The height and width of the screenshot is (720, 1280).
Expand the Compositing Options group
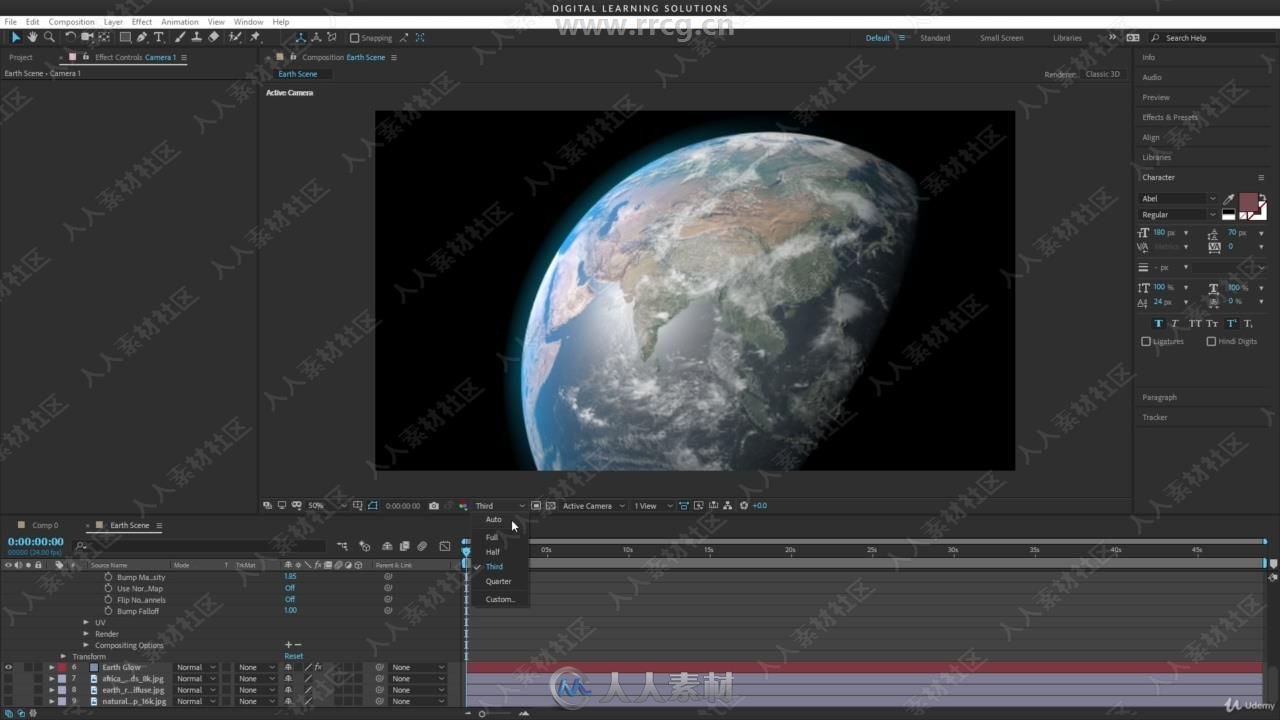coord(86,645)
